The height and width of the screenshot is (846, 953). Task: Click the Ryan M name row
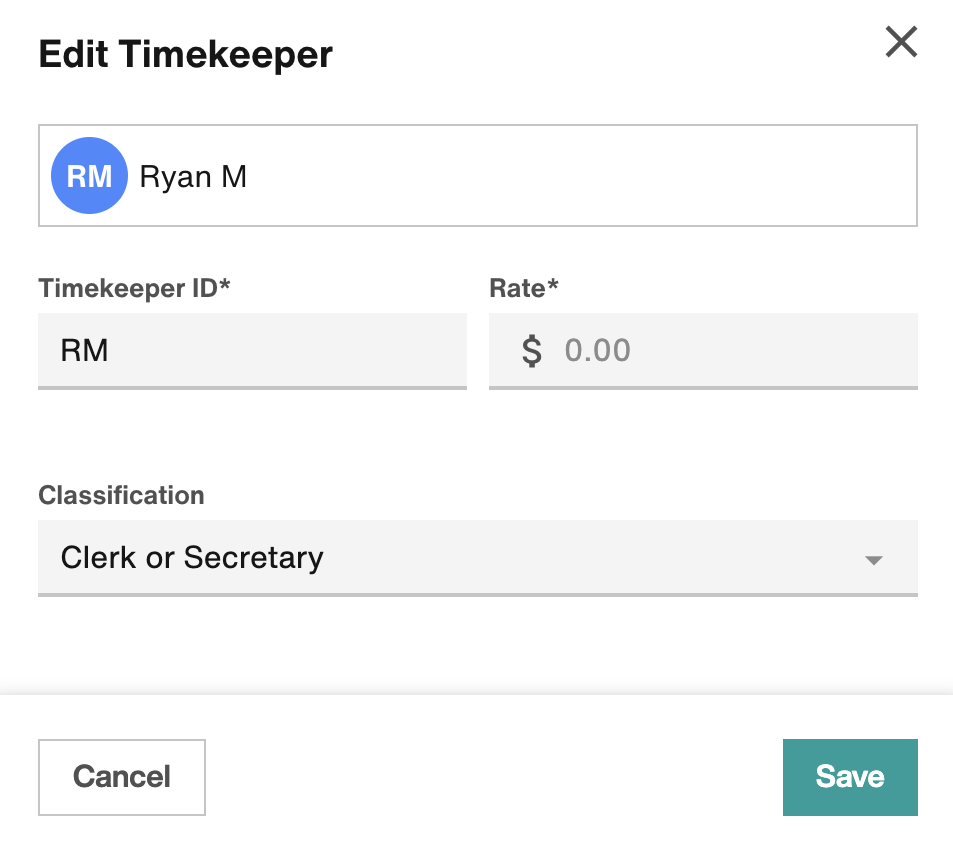coord(477,175)
